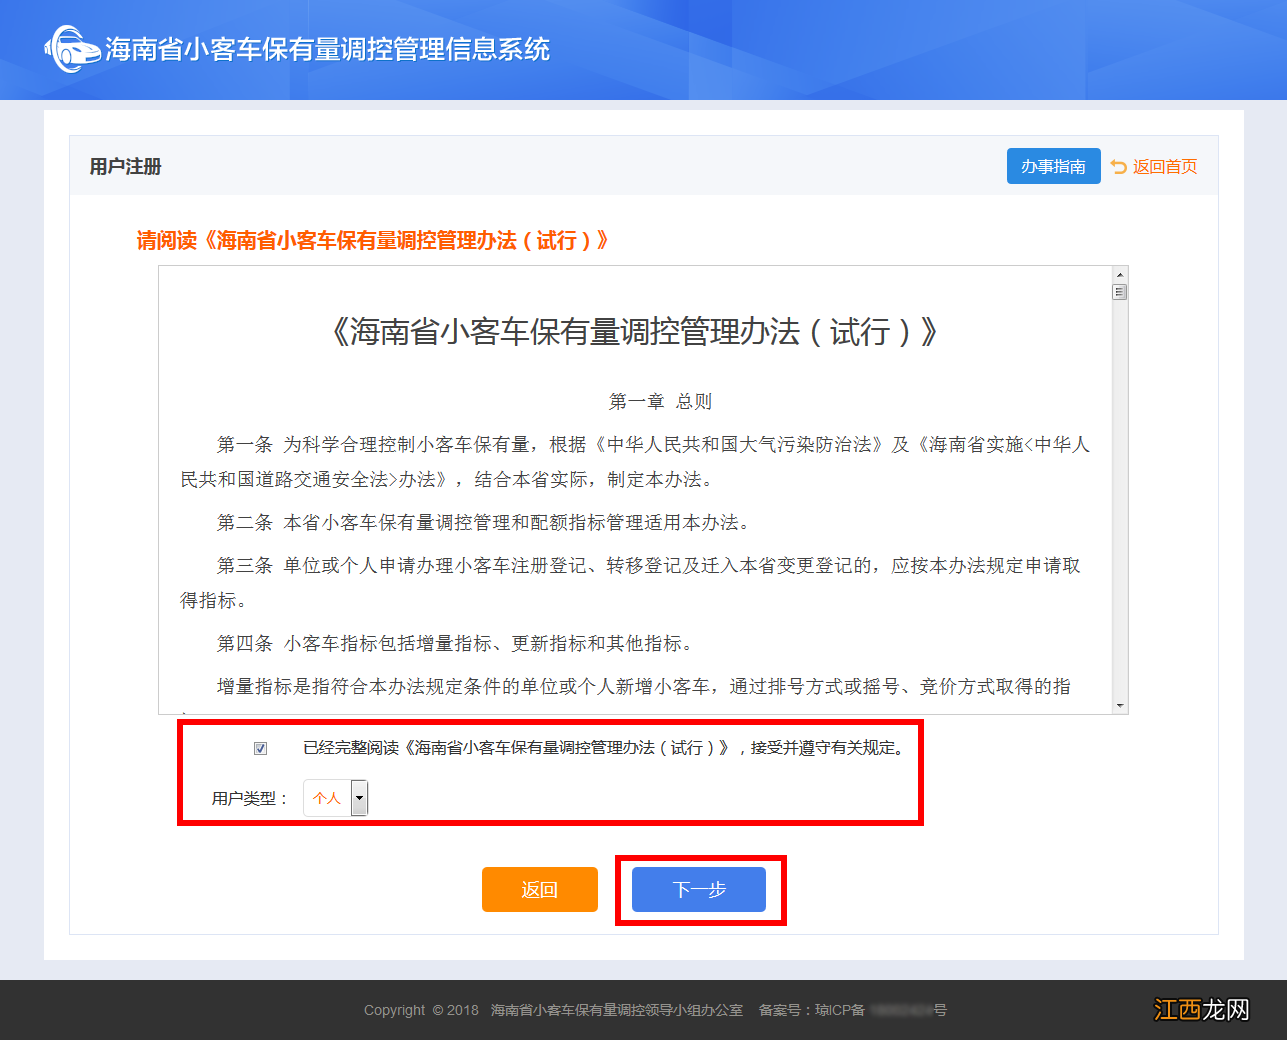Viewport: 1287px width, 1040px height.
Task: Click the header system title text logo area
Action: (323, 49)
